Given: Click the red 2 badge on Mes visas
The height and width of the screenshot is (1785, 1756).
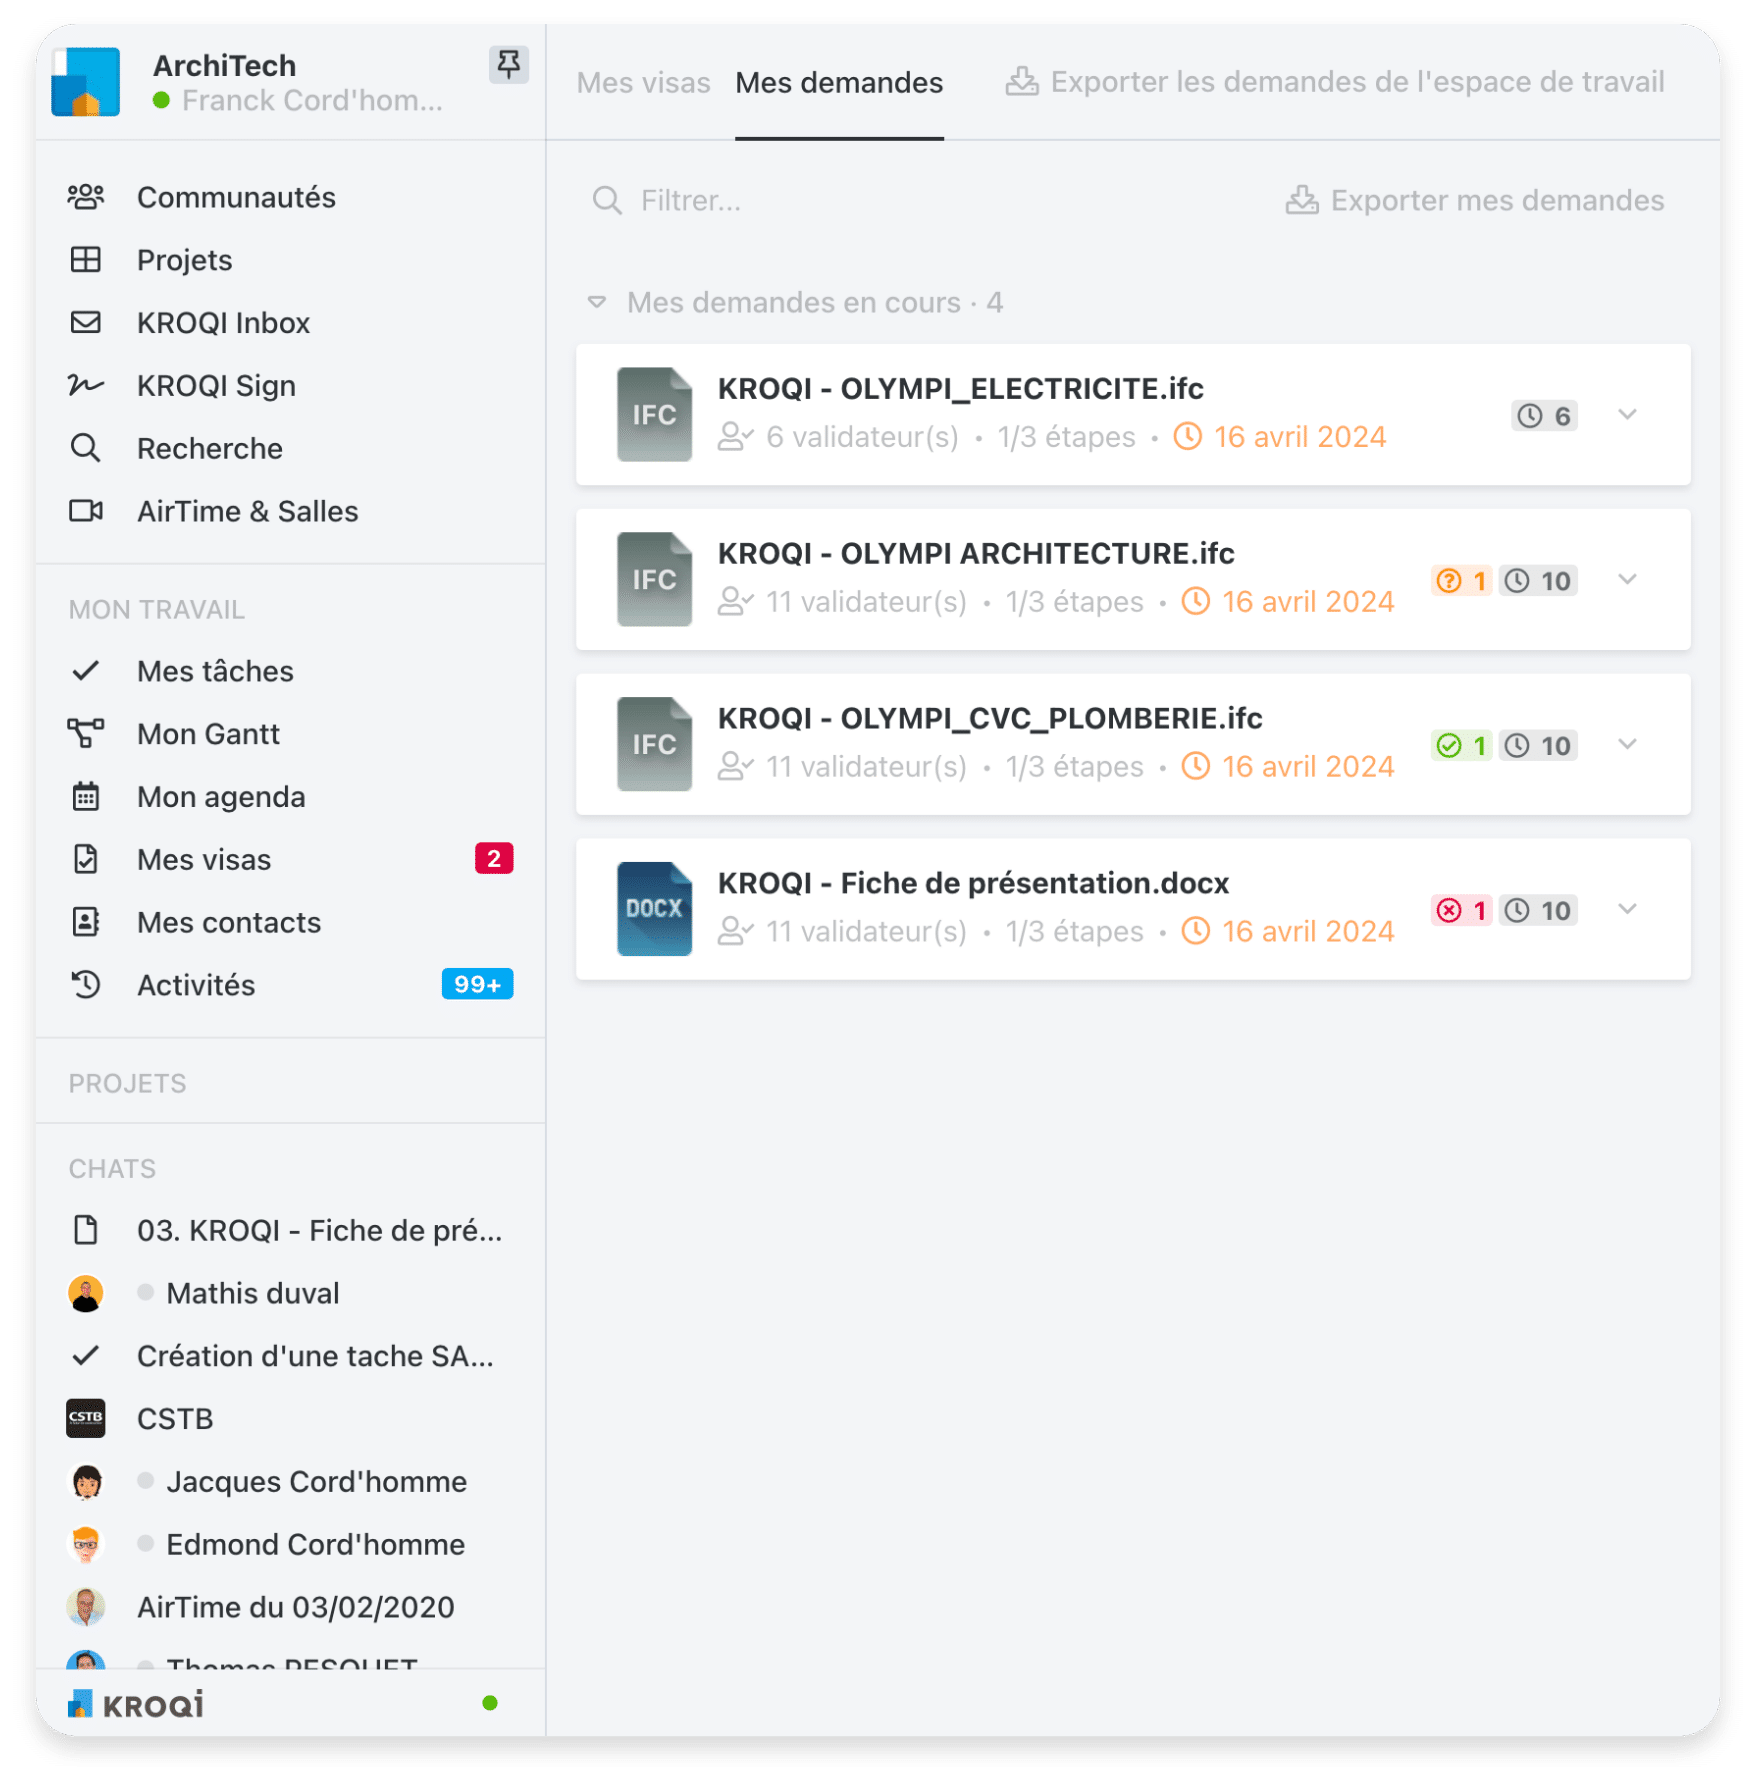Looking at the screenshot, I should coord(494,859).
